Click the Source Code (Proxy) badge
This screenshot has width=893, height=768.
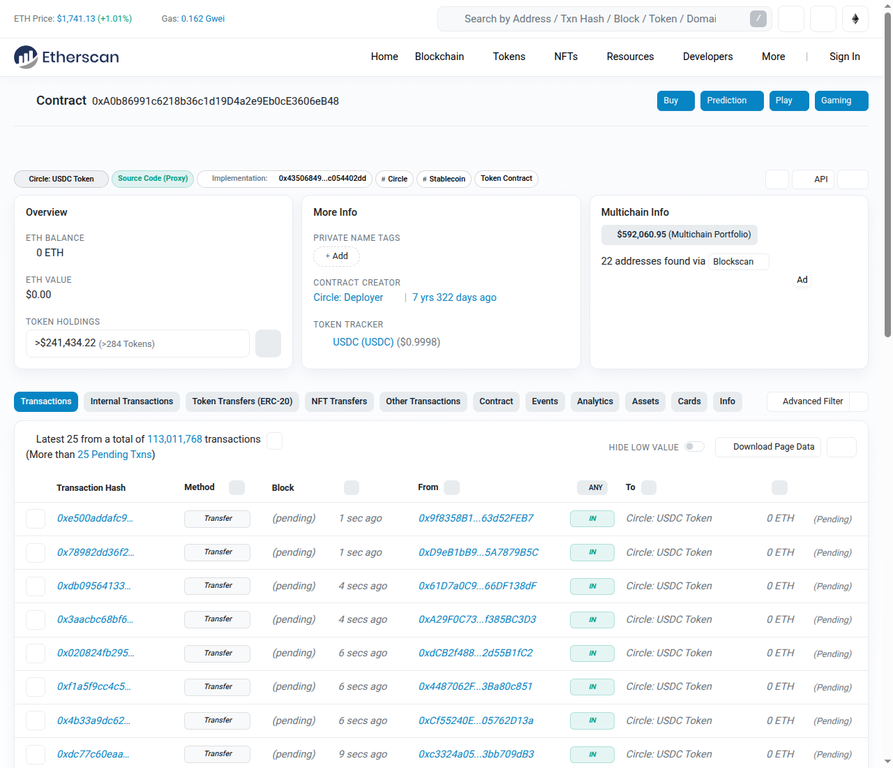coord(153,179)
